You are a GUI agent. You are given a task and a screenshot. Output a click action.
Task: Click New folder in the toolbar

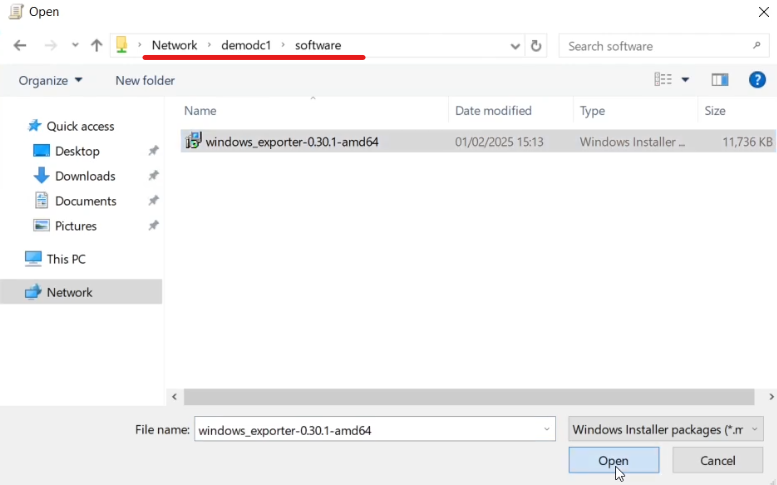click(x=145, y=80)
